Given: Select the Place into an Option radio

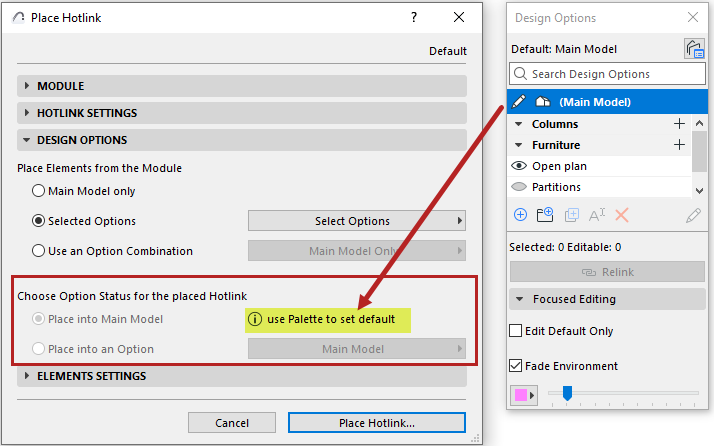Looking at the screenshot, I should (38, 349).
